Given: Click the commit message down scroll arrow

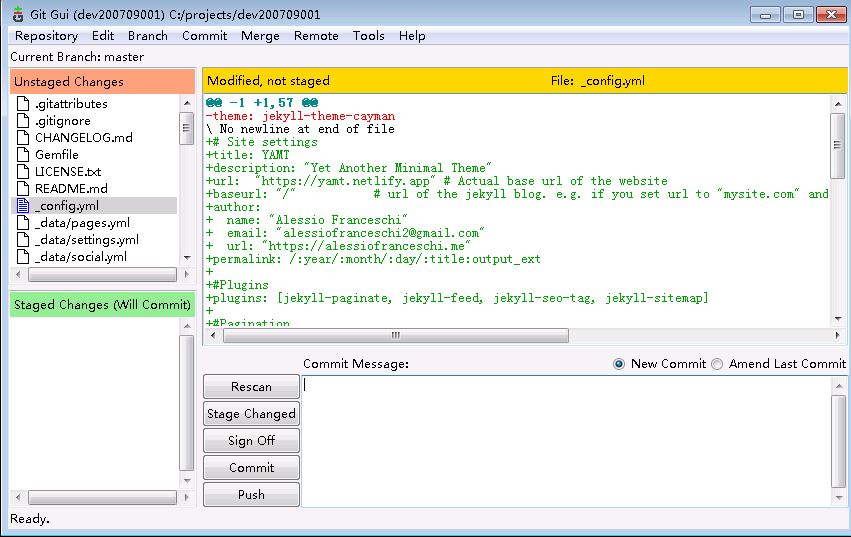Looking at the screenshot, I should (839, 497).
